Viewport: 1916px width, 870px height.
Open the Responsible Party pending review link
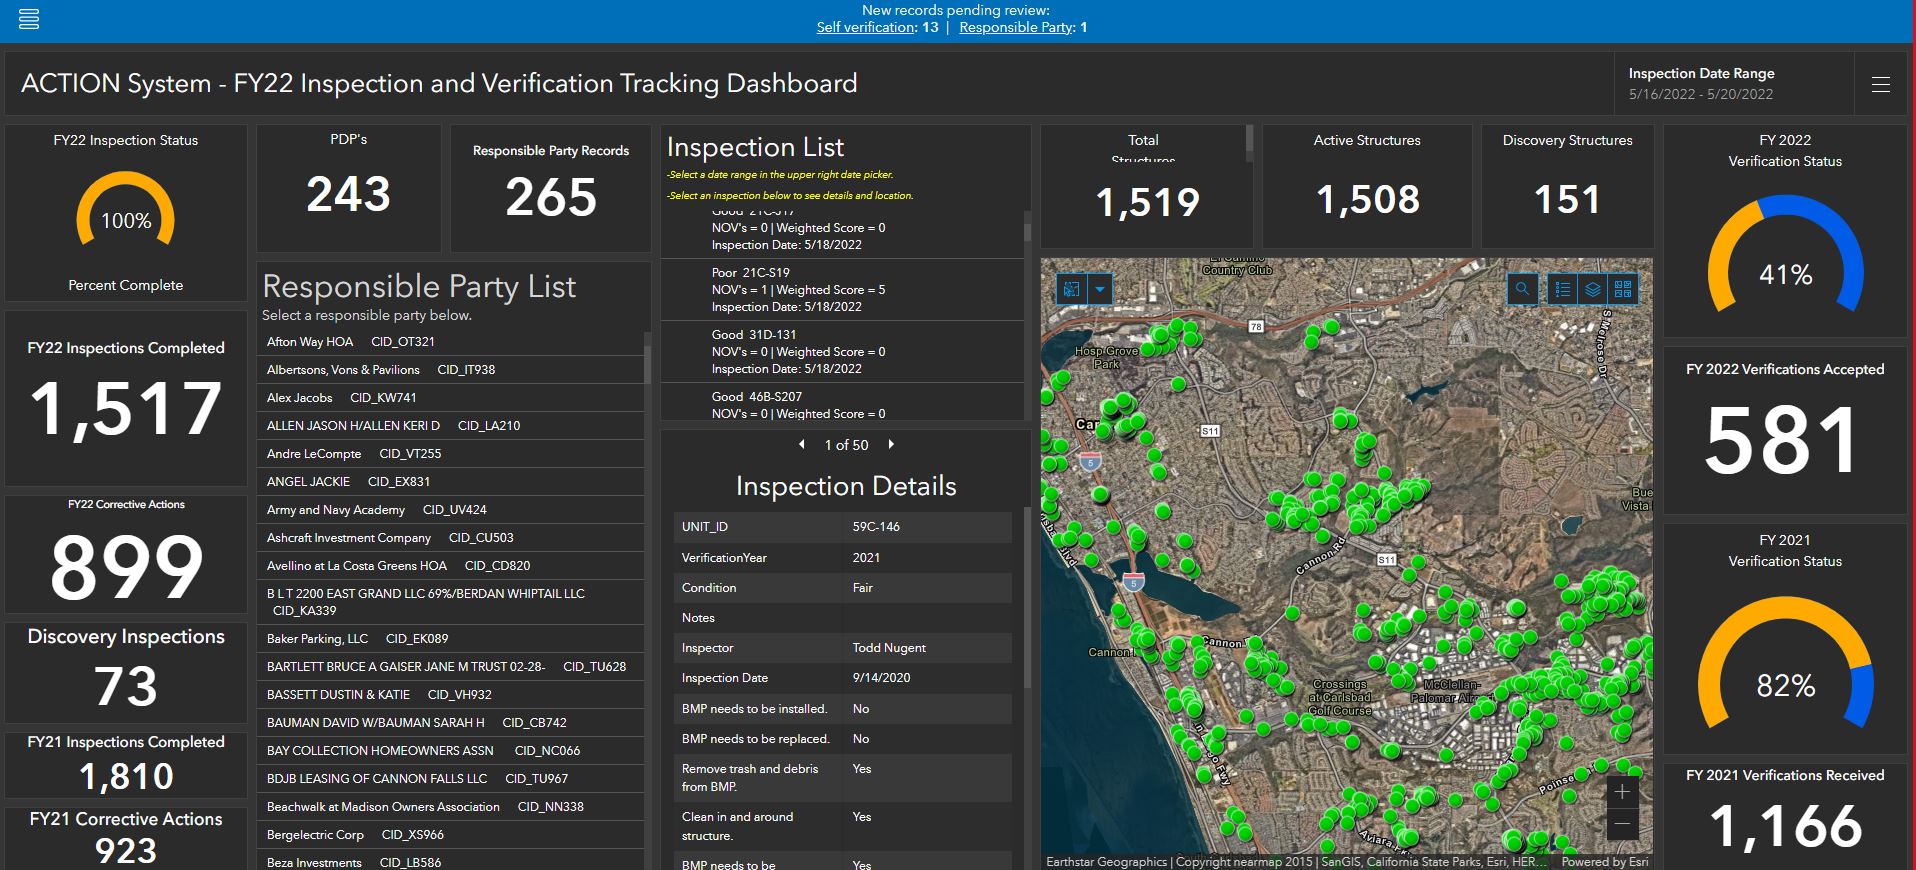1016,28
